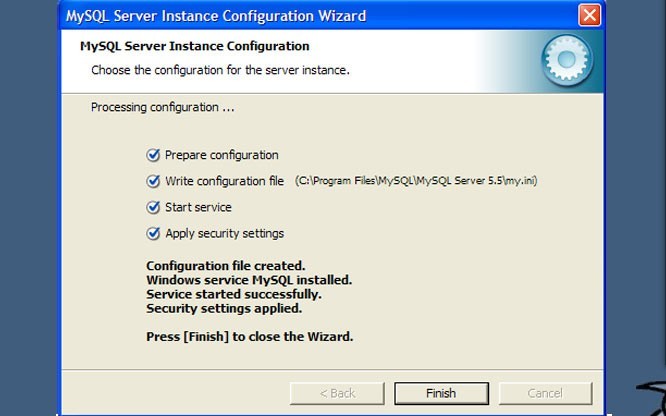The width and height of the screenshot is (666, 416).
Task: Click the disabled Back button
Action: tap(336, 393)
